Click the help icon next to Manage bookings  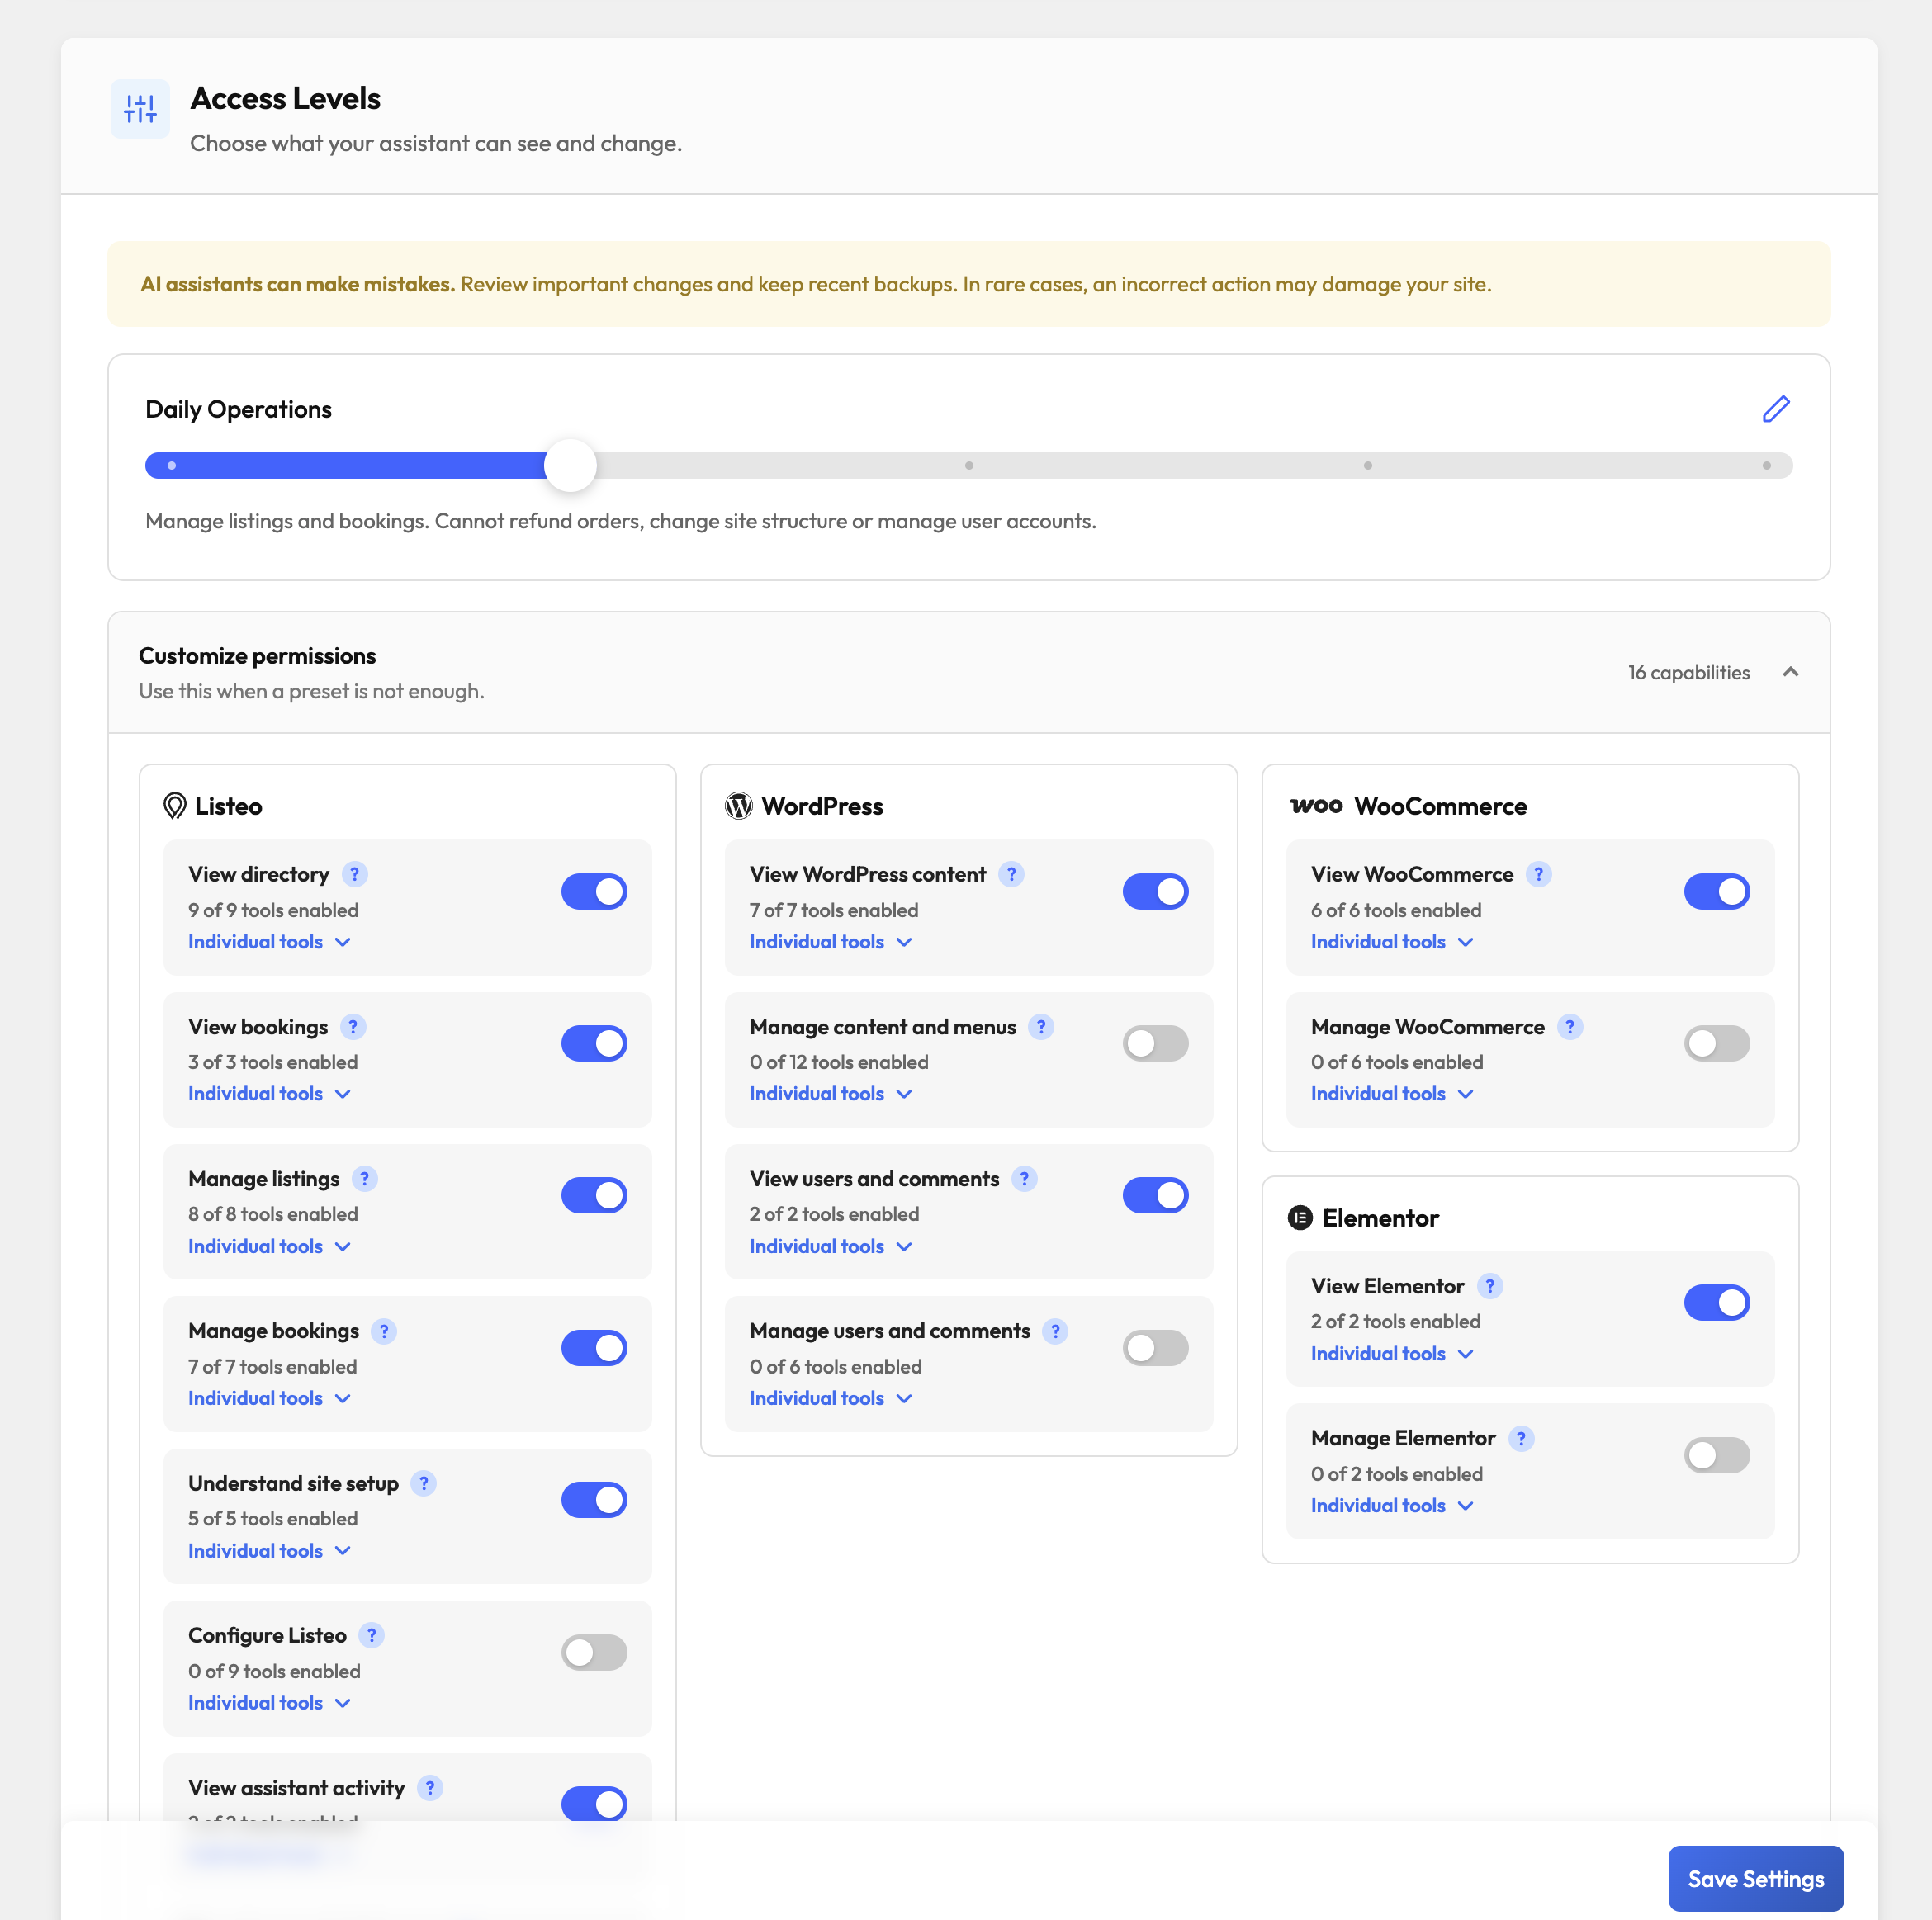(384, 1331)
